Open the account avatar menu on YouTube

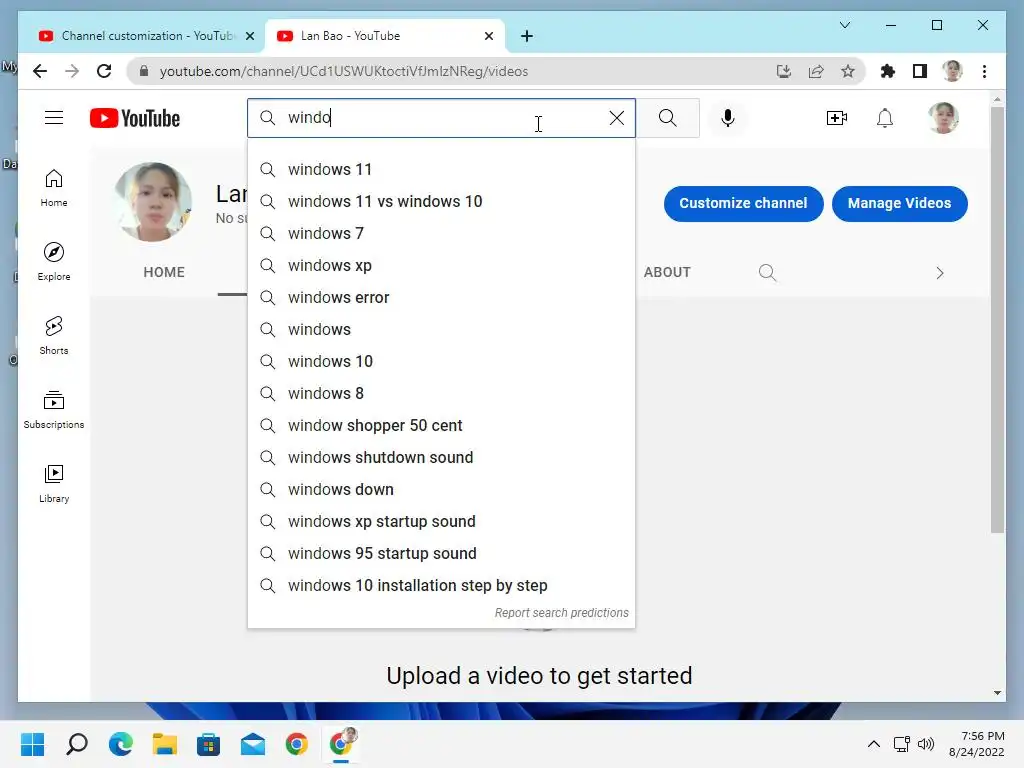coord(943,118)
